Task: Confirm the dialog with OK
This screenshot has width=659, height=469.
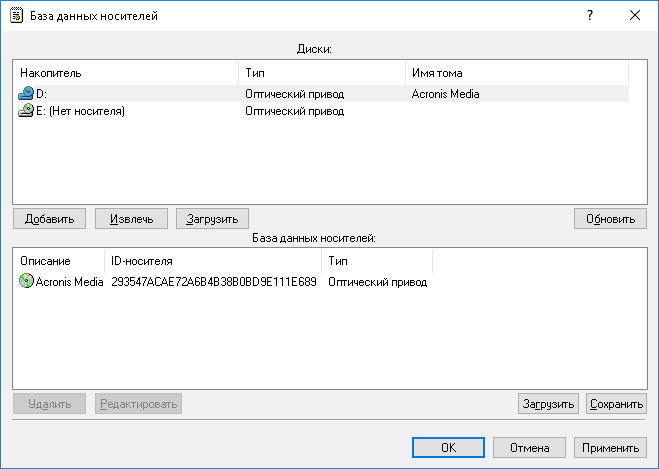Action: click(449, 448)
